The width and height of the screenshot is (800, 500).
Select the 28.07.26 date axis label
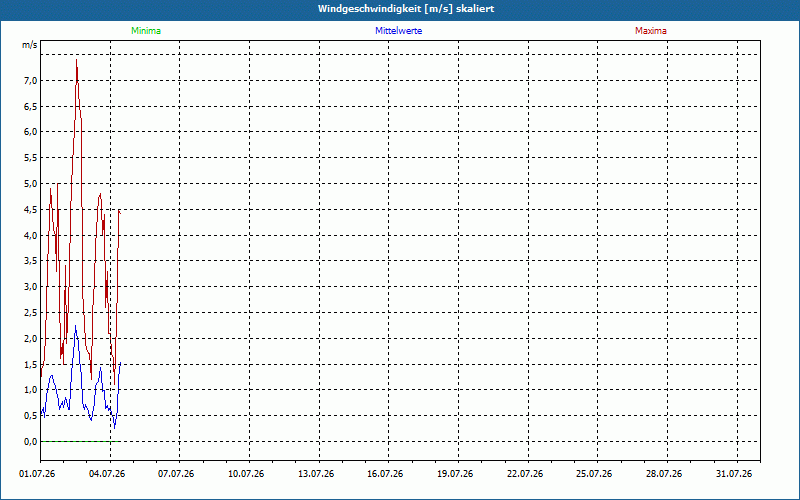pos(664,474)
